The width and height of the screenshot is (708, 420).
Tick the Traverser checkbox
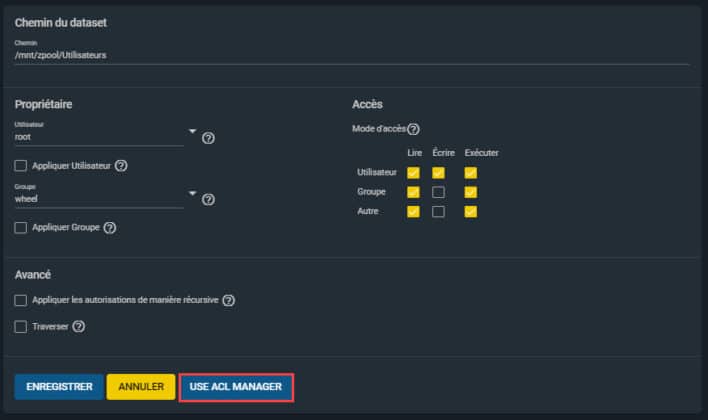coord(21,326)
